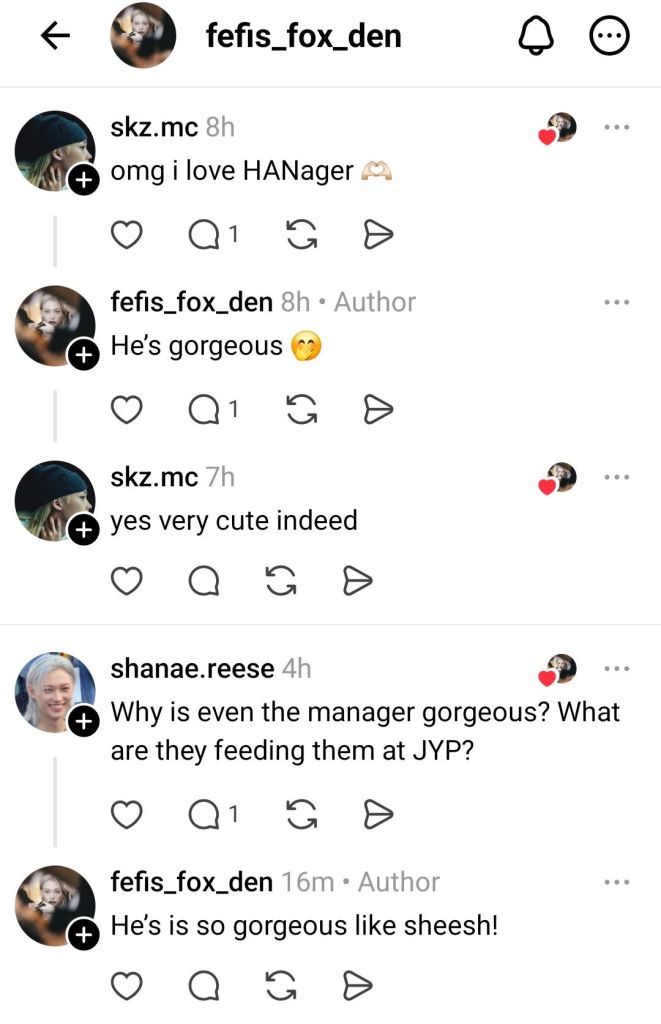Open the shanae.reese profile link
This screenshot has width=661, height=1024.
[192, 668]
